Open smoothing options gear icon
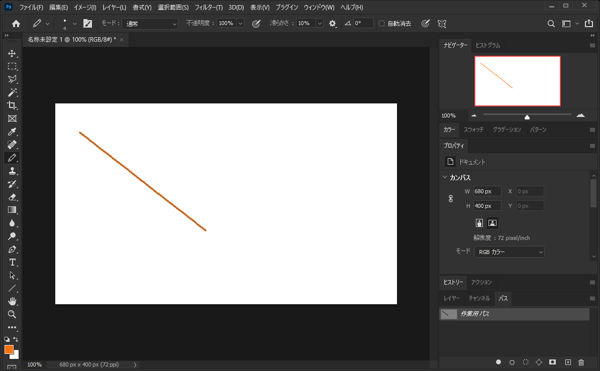This screenshot has height=371, width=600. point(333,24)
